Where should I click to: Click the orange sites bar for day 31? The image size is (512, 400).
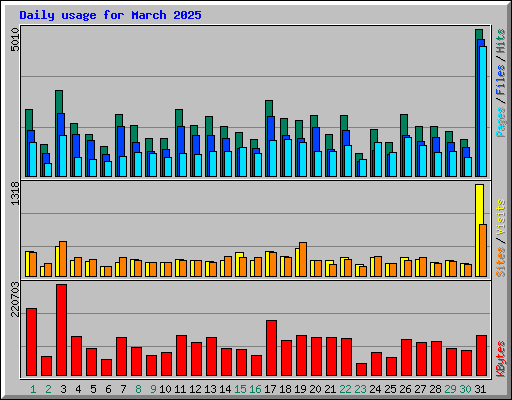483,250
